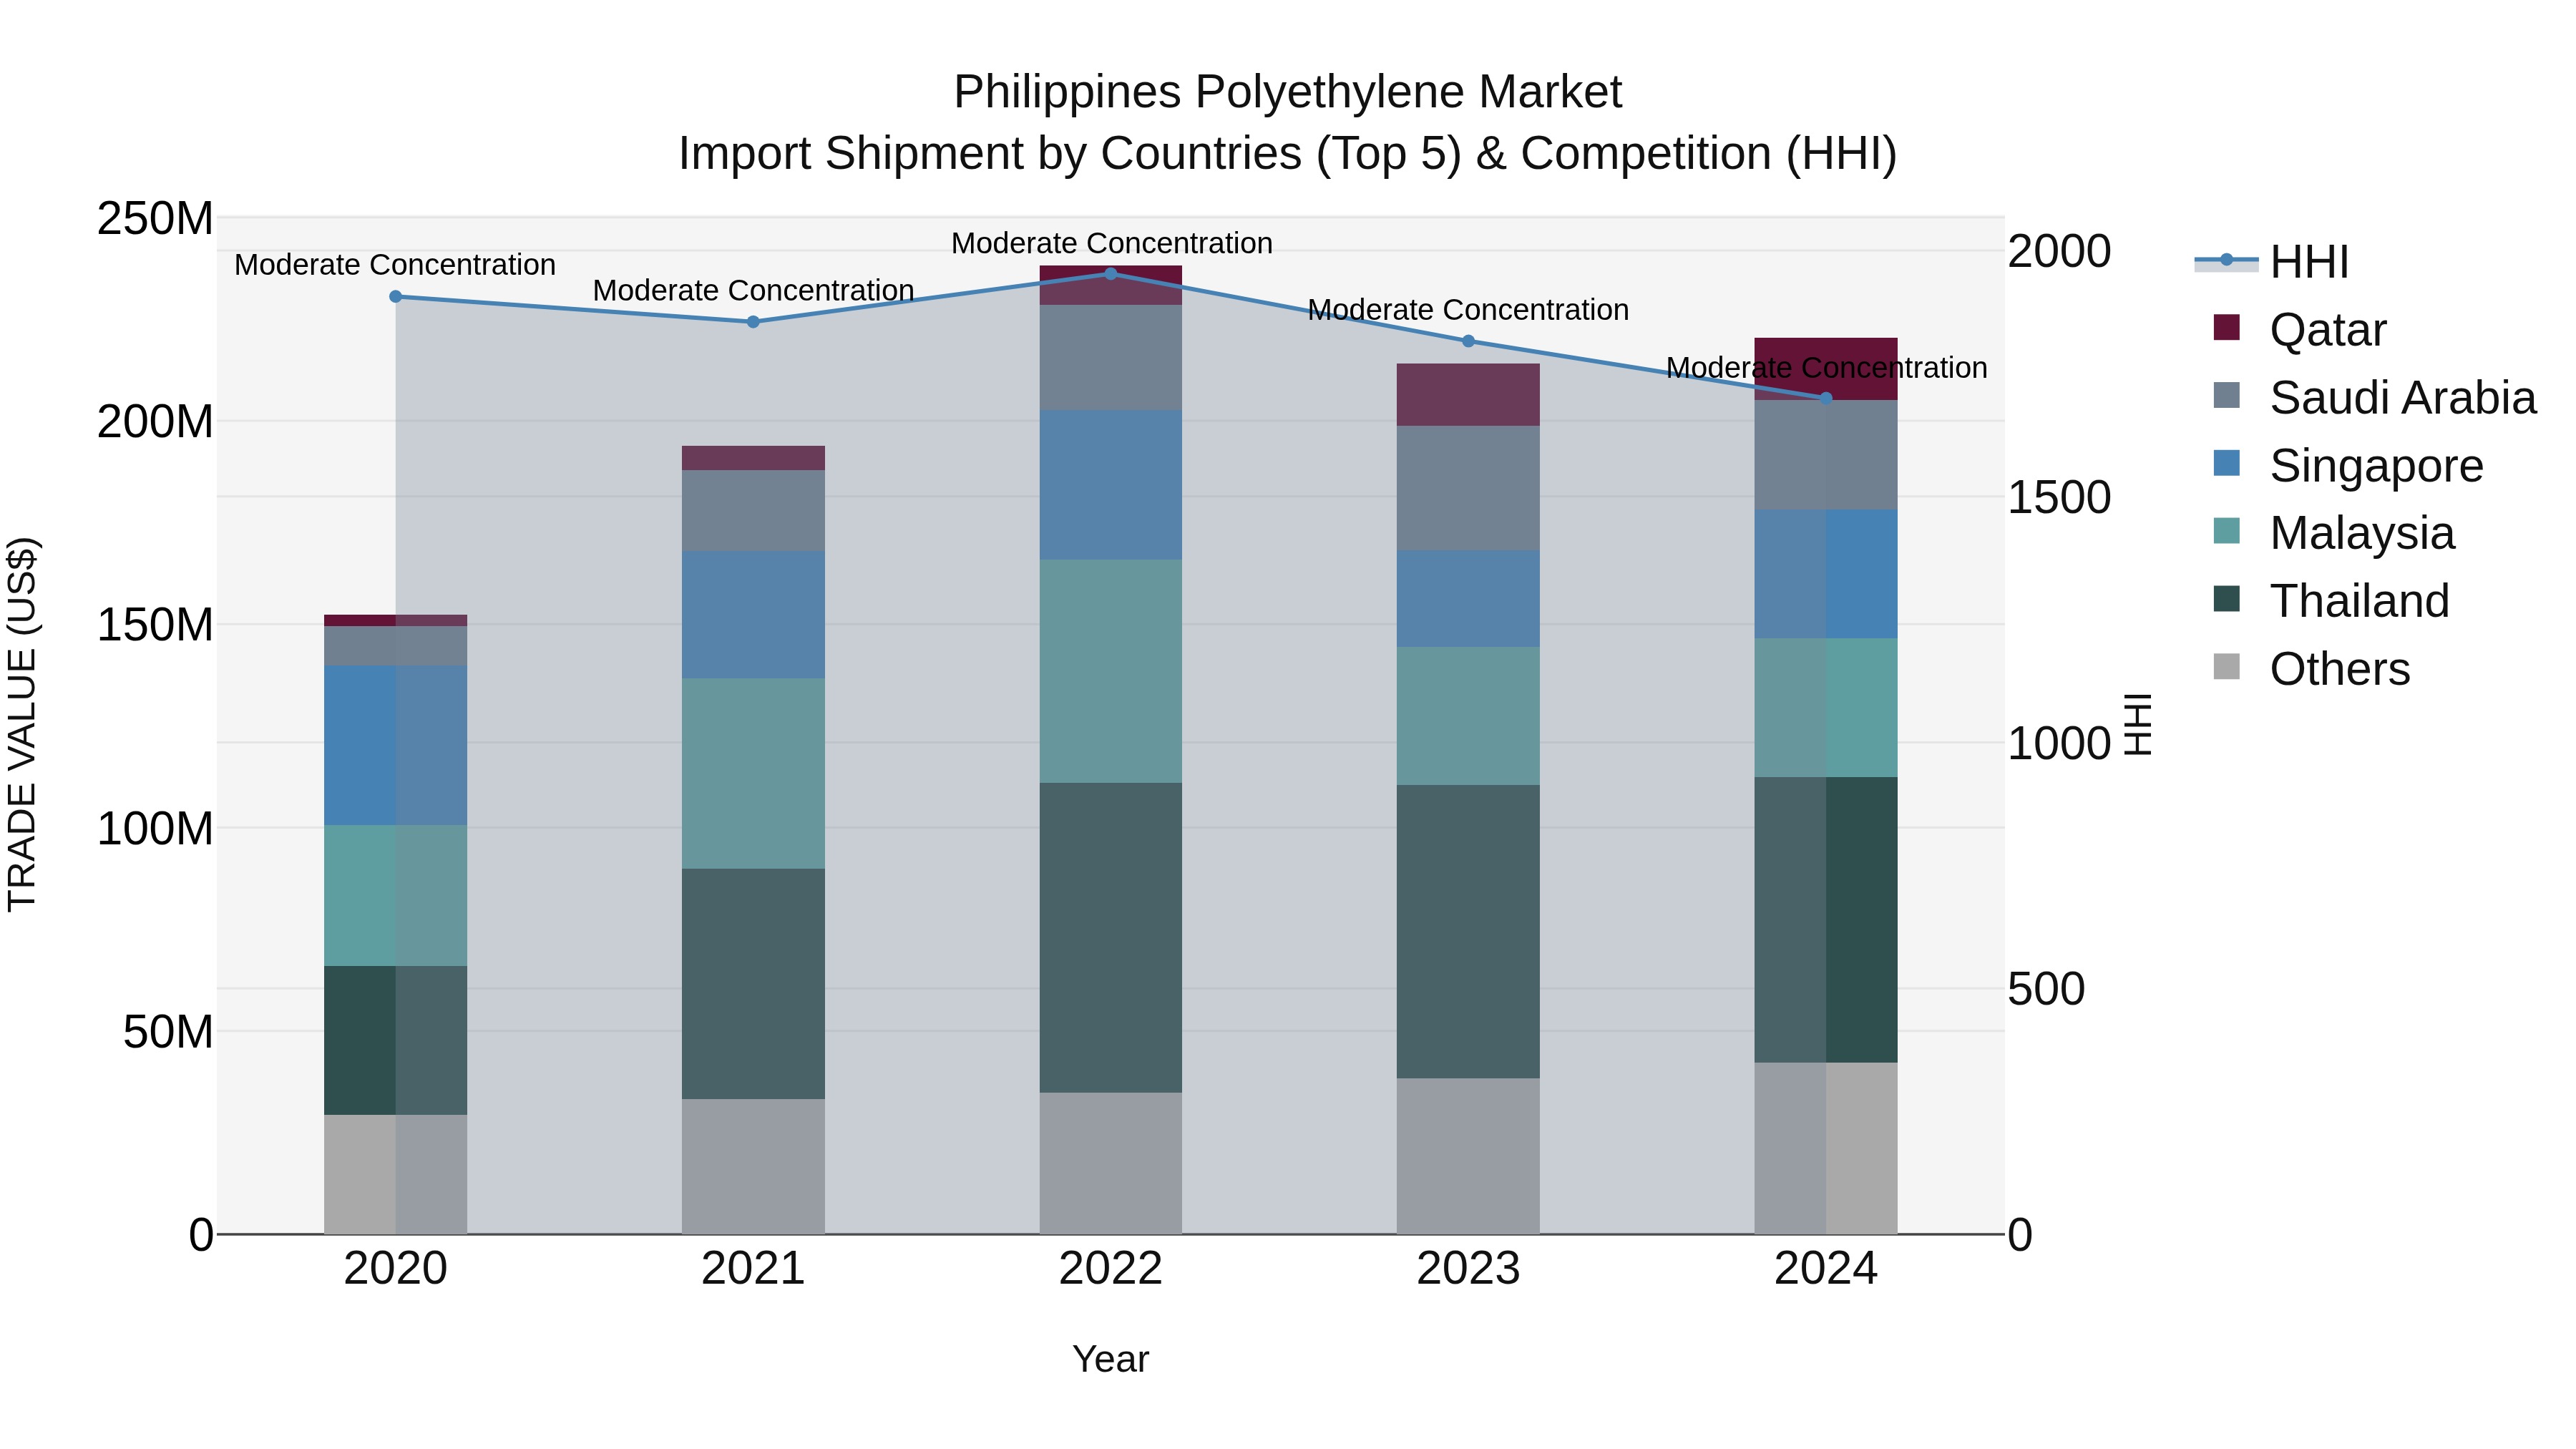
Task: Click the 2022 Others bar segment
Action: pos(1111,1163)
